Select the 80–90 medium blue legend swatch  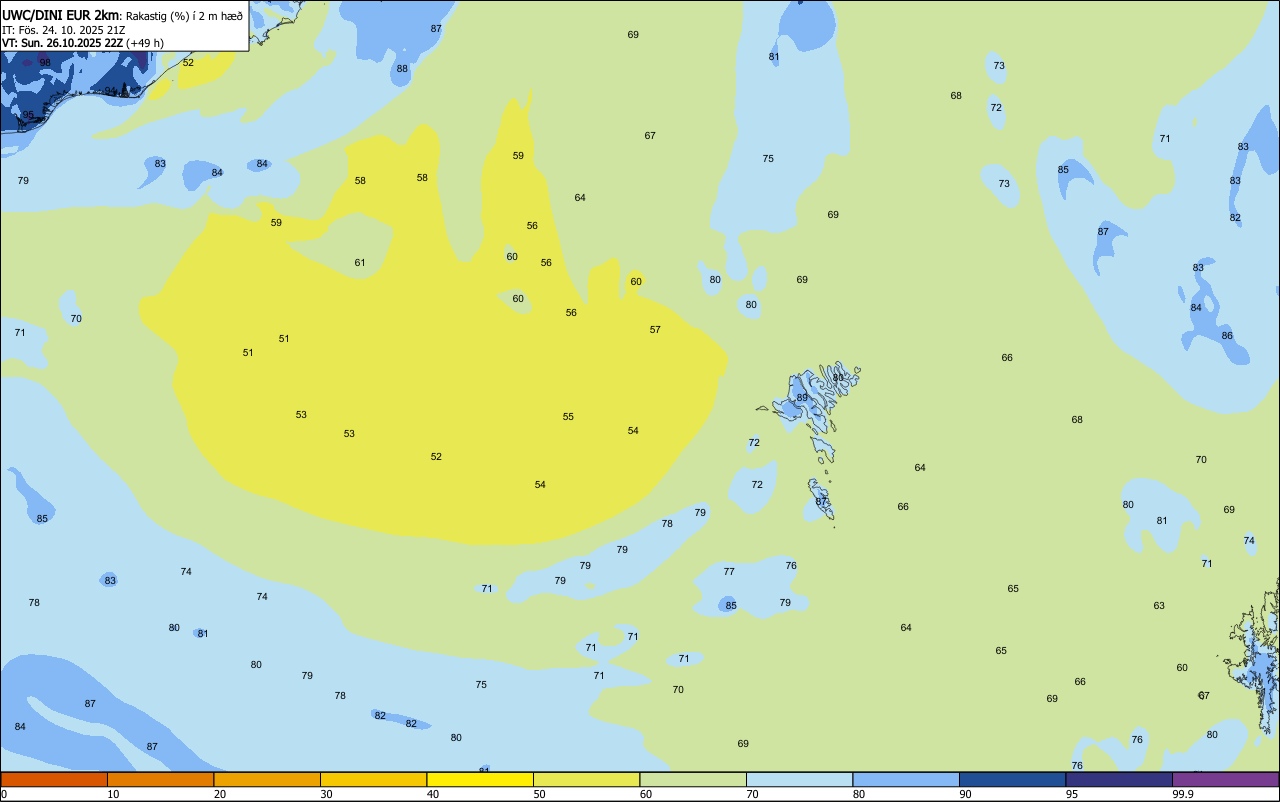tap(906, 779)
